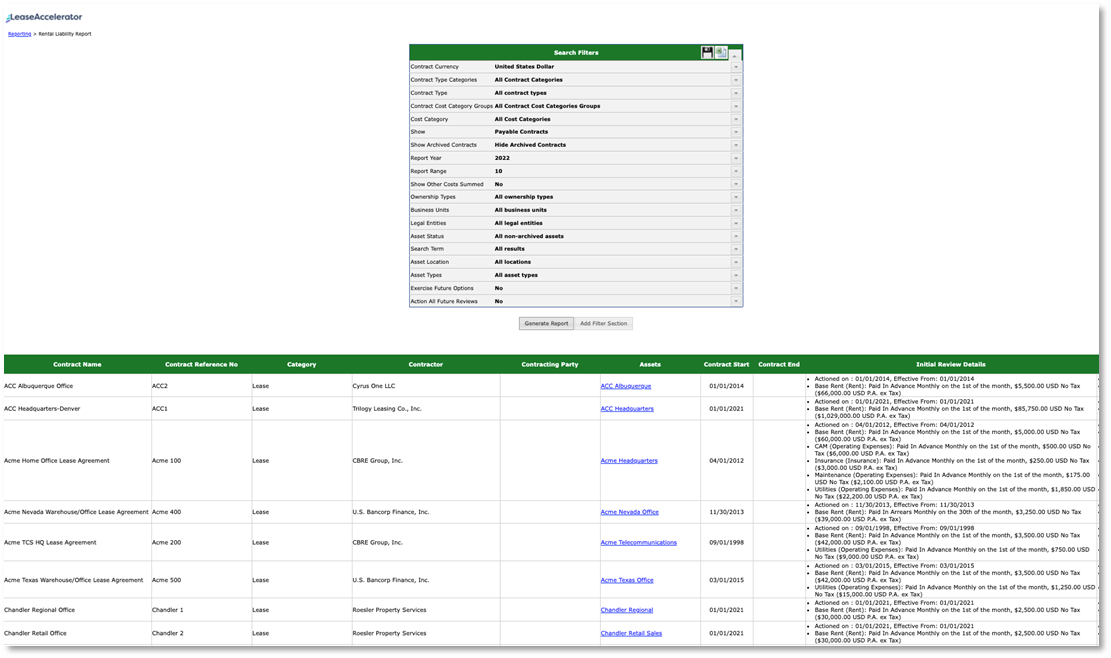Click the Acme 400 reference number
Viewport: 1111px width, 658px height.
click(167, 512)
